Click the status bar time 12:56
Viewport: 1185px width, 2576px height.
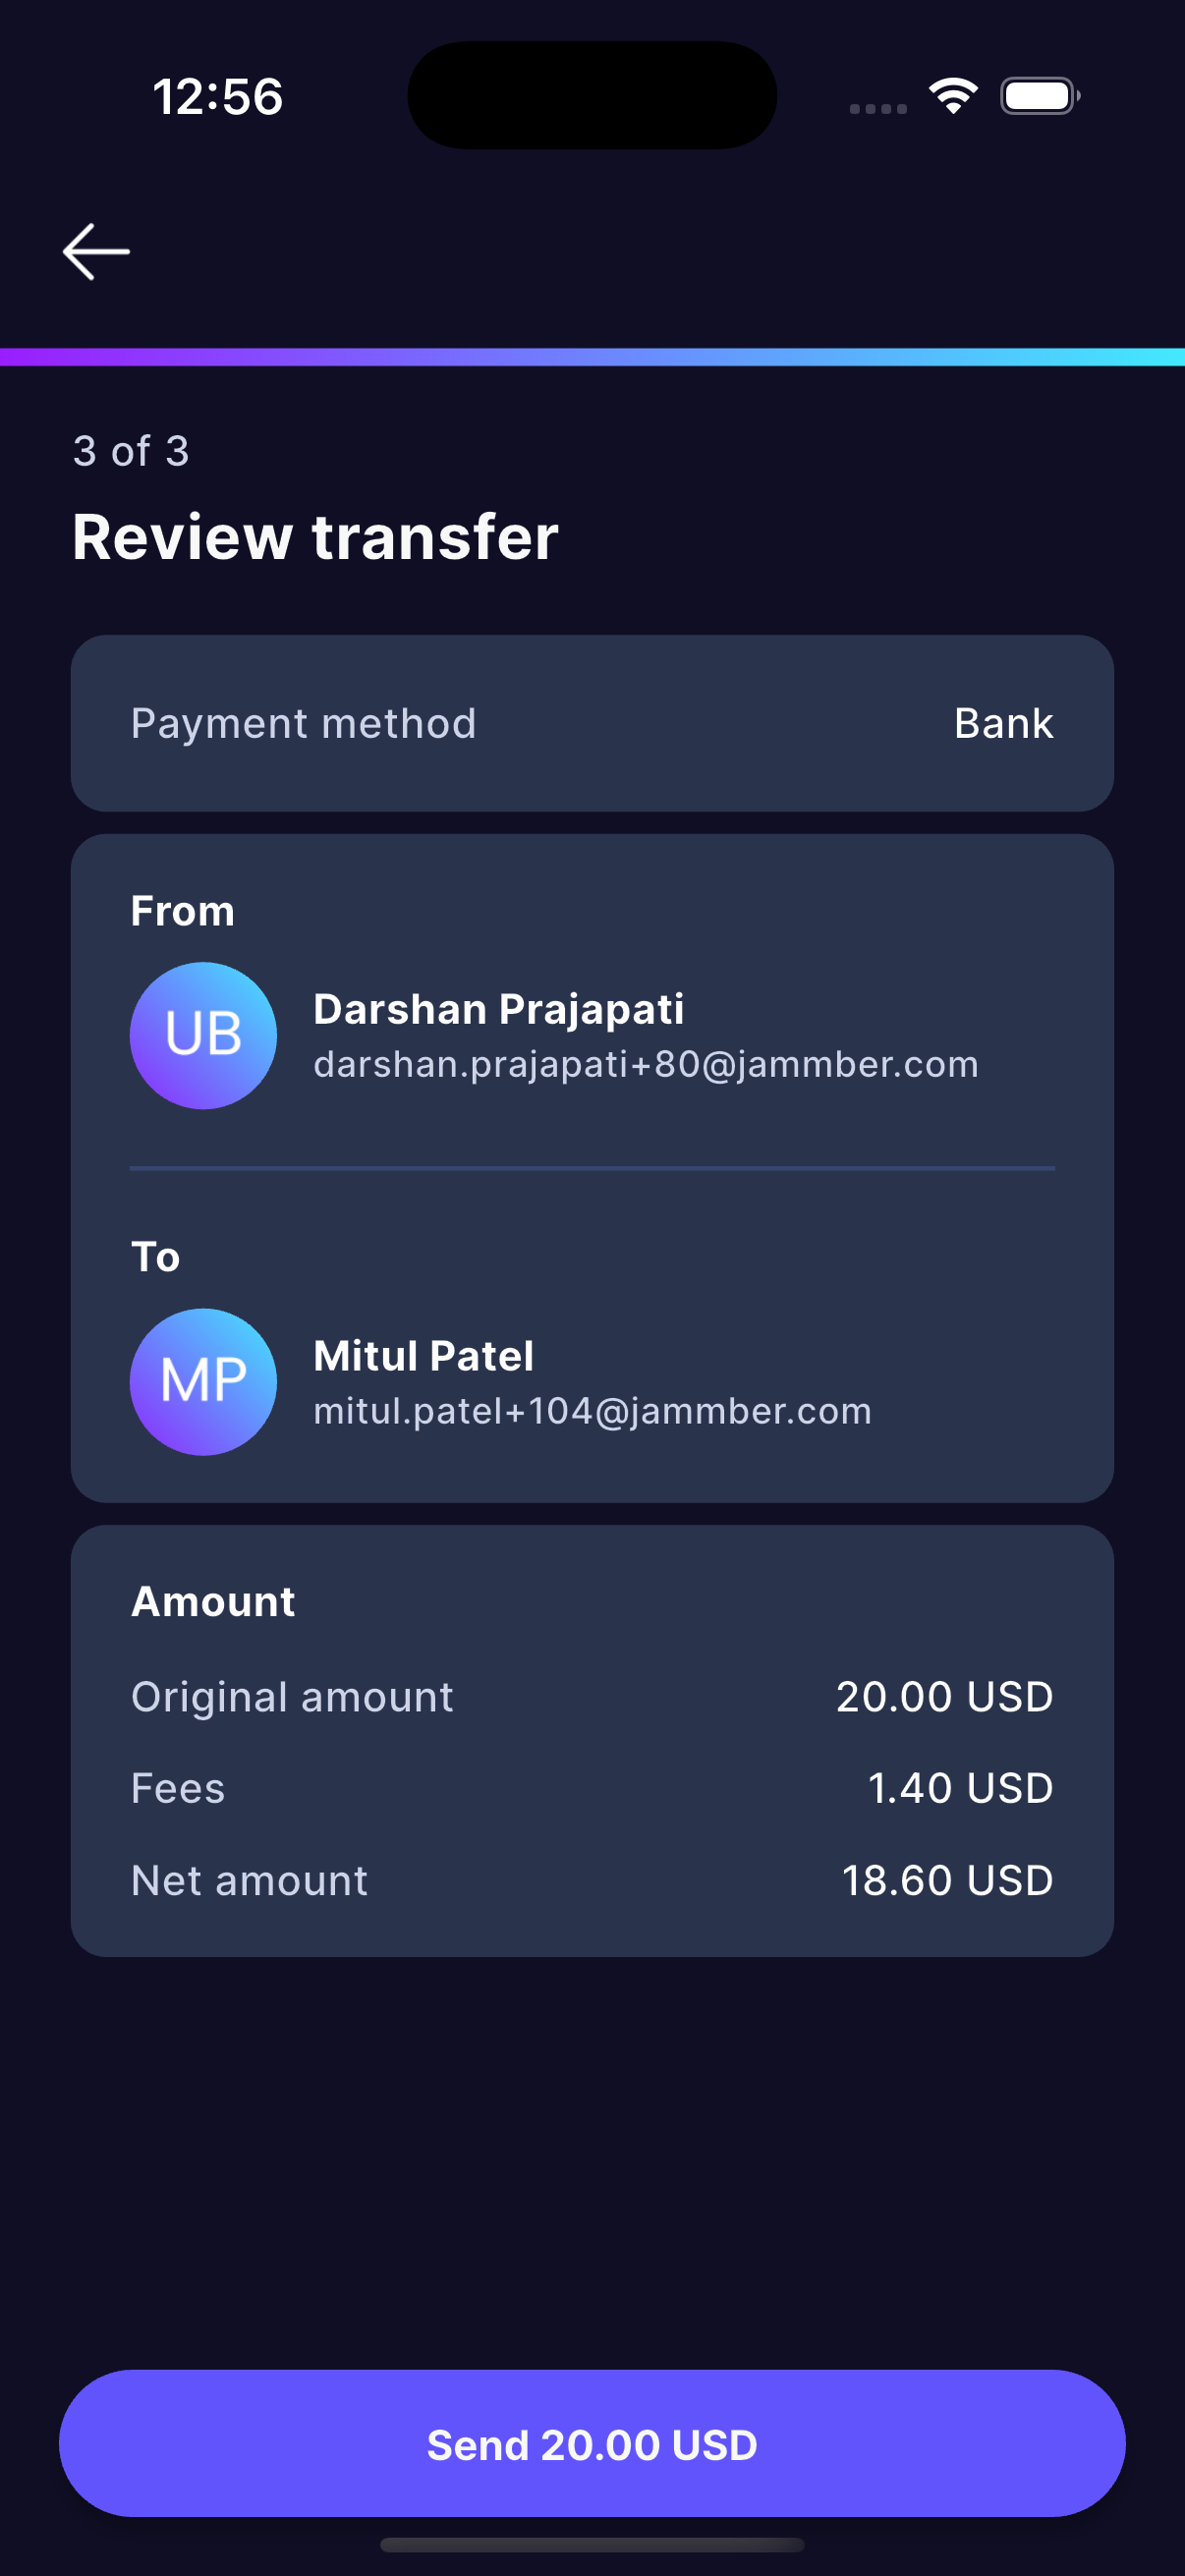[218, 97]
